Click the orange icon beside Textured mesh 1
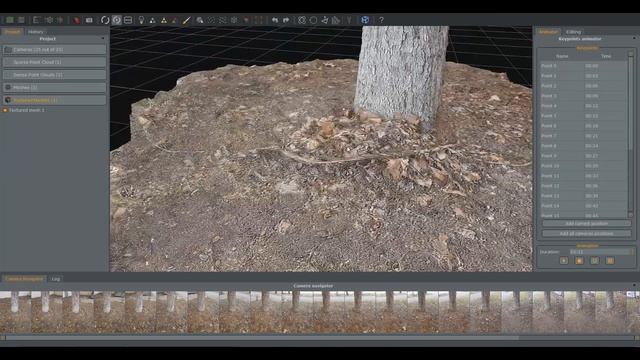Image resolution: width=640 pixels, height=360 pixels. tap(5, 110)
